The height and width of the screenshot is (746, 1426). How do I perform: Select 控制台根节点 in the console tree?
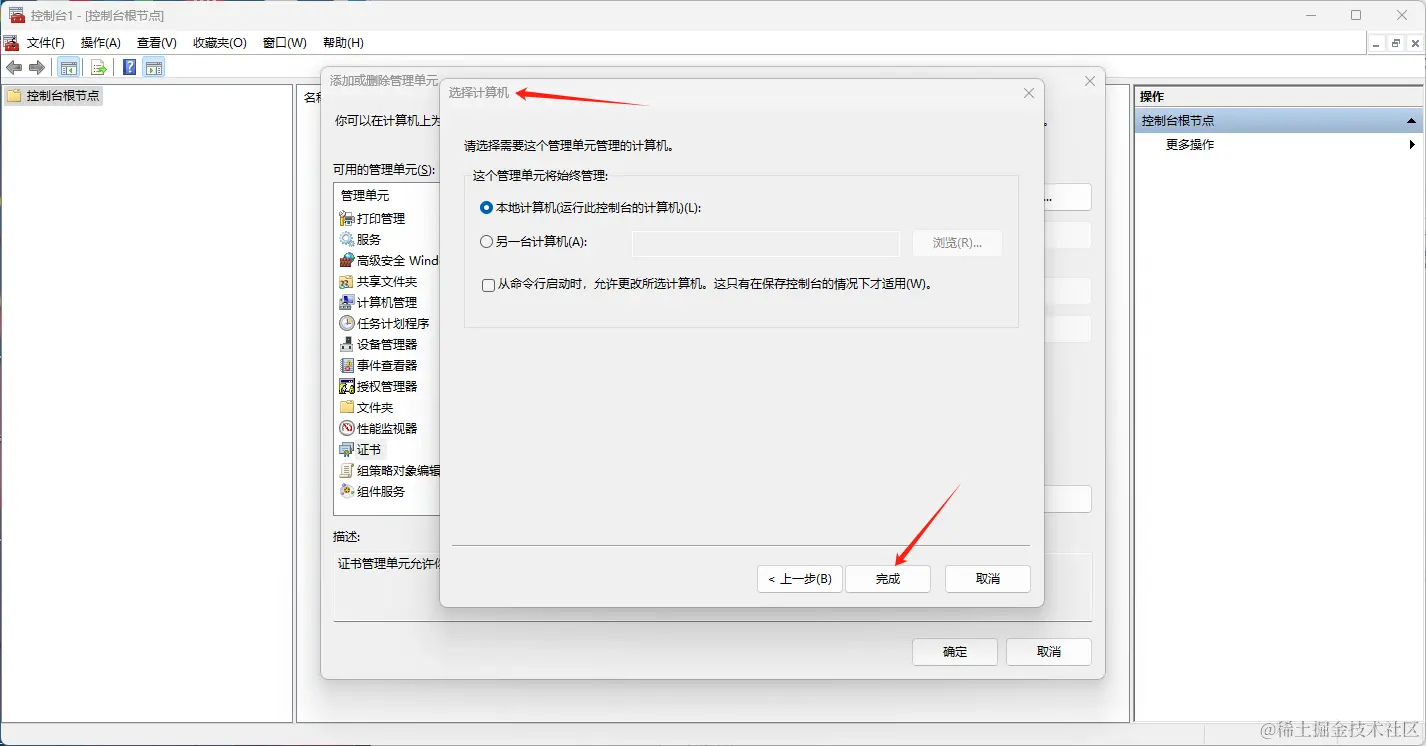click(x=53, y=96)
